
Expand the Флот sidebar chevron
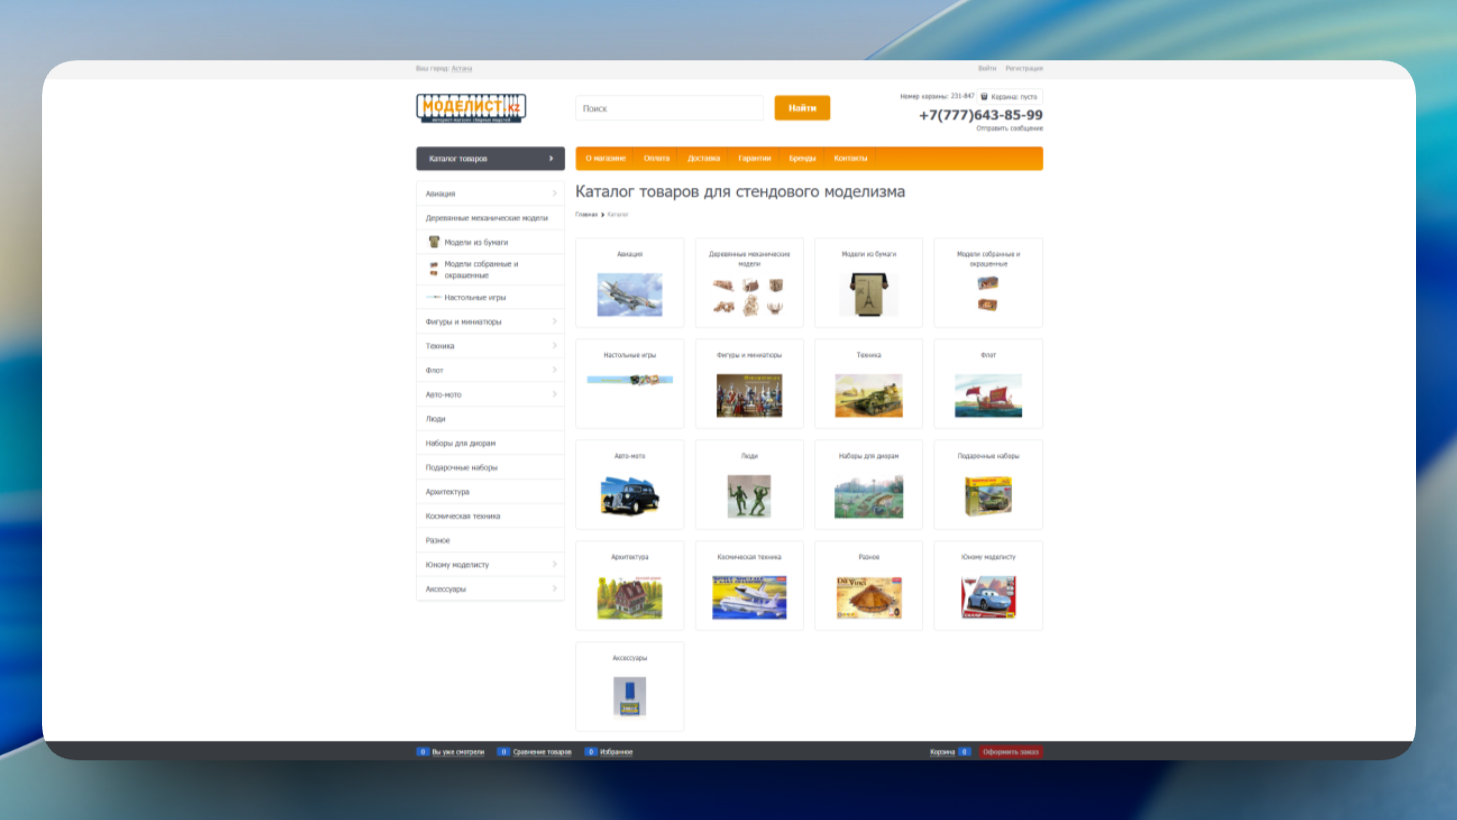(x=555, y=370)
